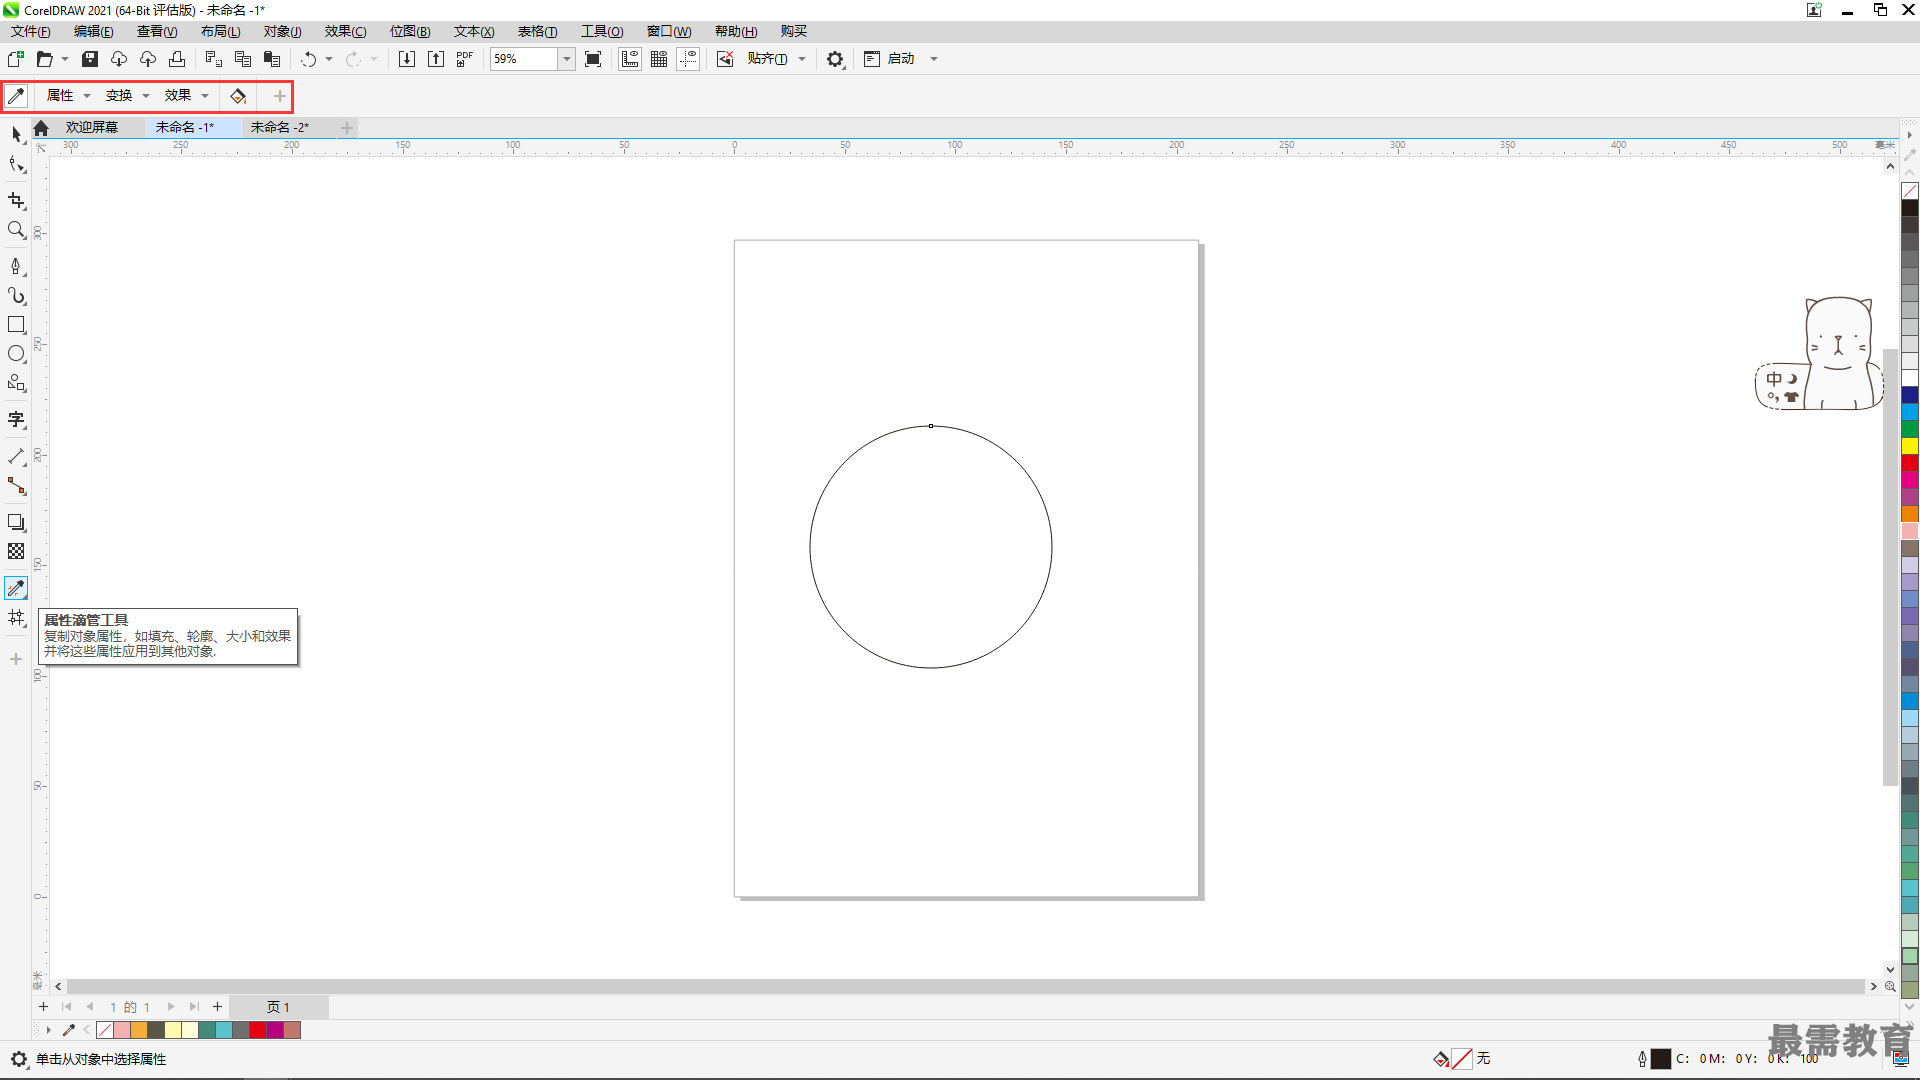This screenshot has width=1920, height=1080.
Task: Toggle the Show rulers button
Action: tap(630, 59)
